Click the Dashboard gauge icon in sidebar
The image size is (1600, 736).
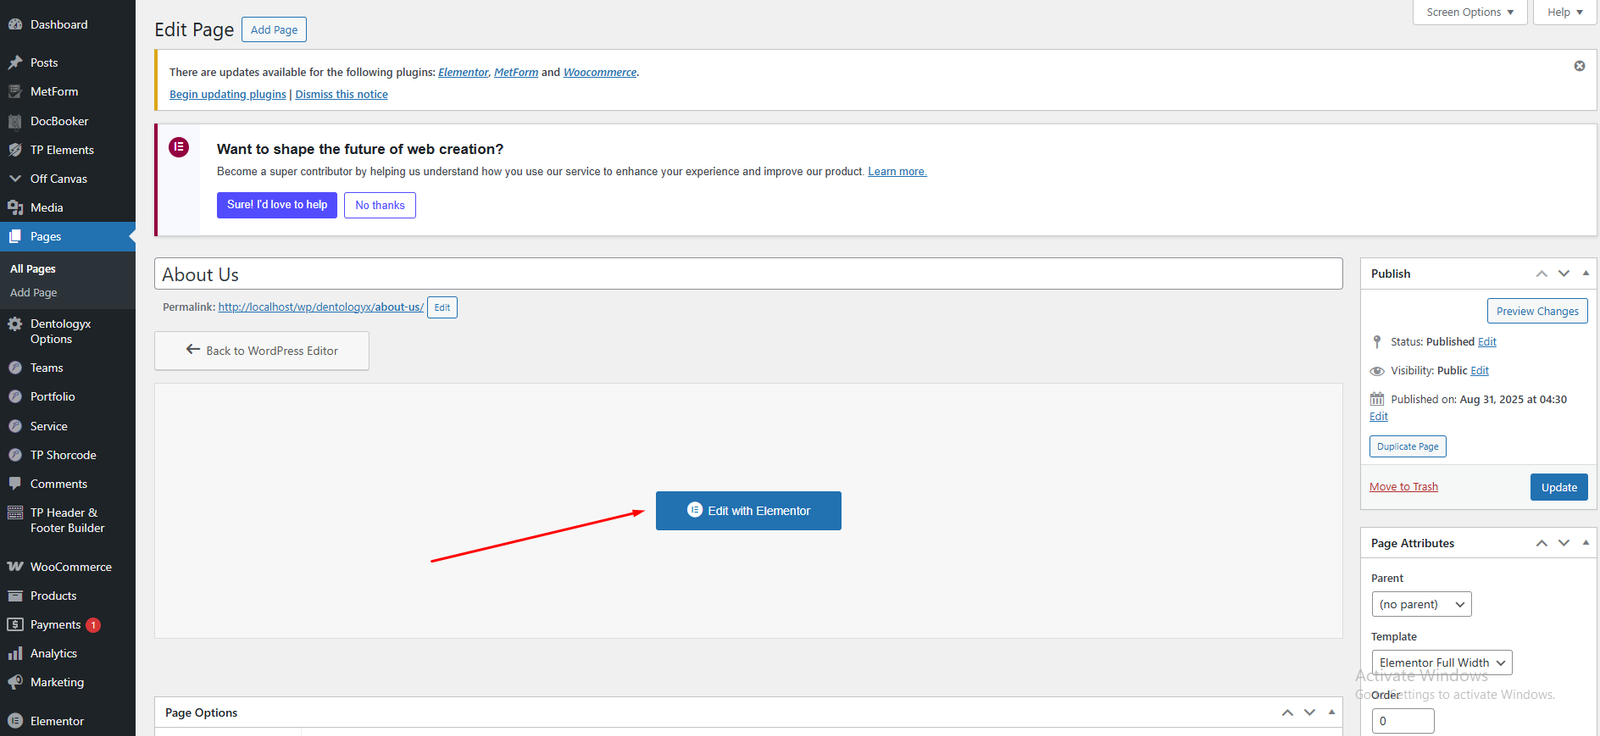(15, 24)
